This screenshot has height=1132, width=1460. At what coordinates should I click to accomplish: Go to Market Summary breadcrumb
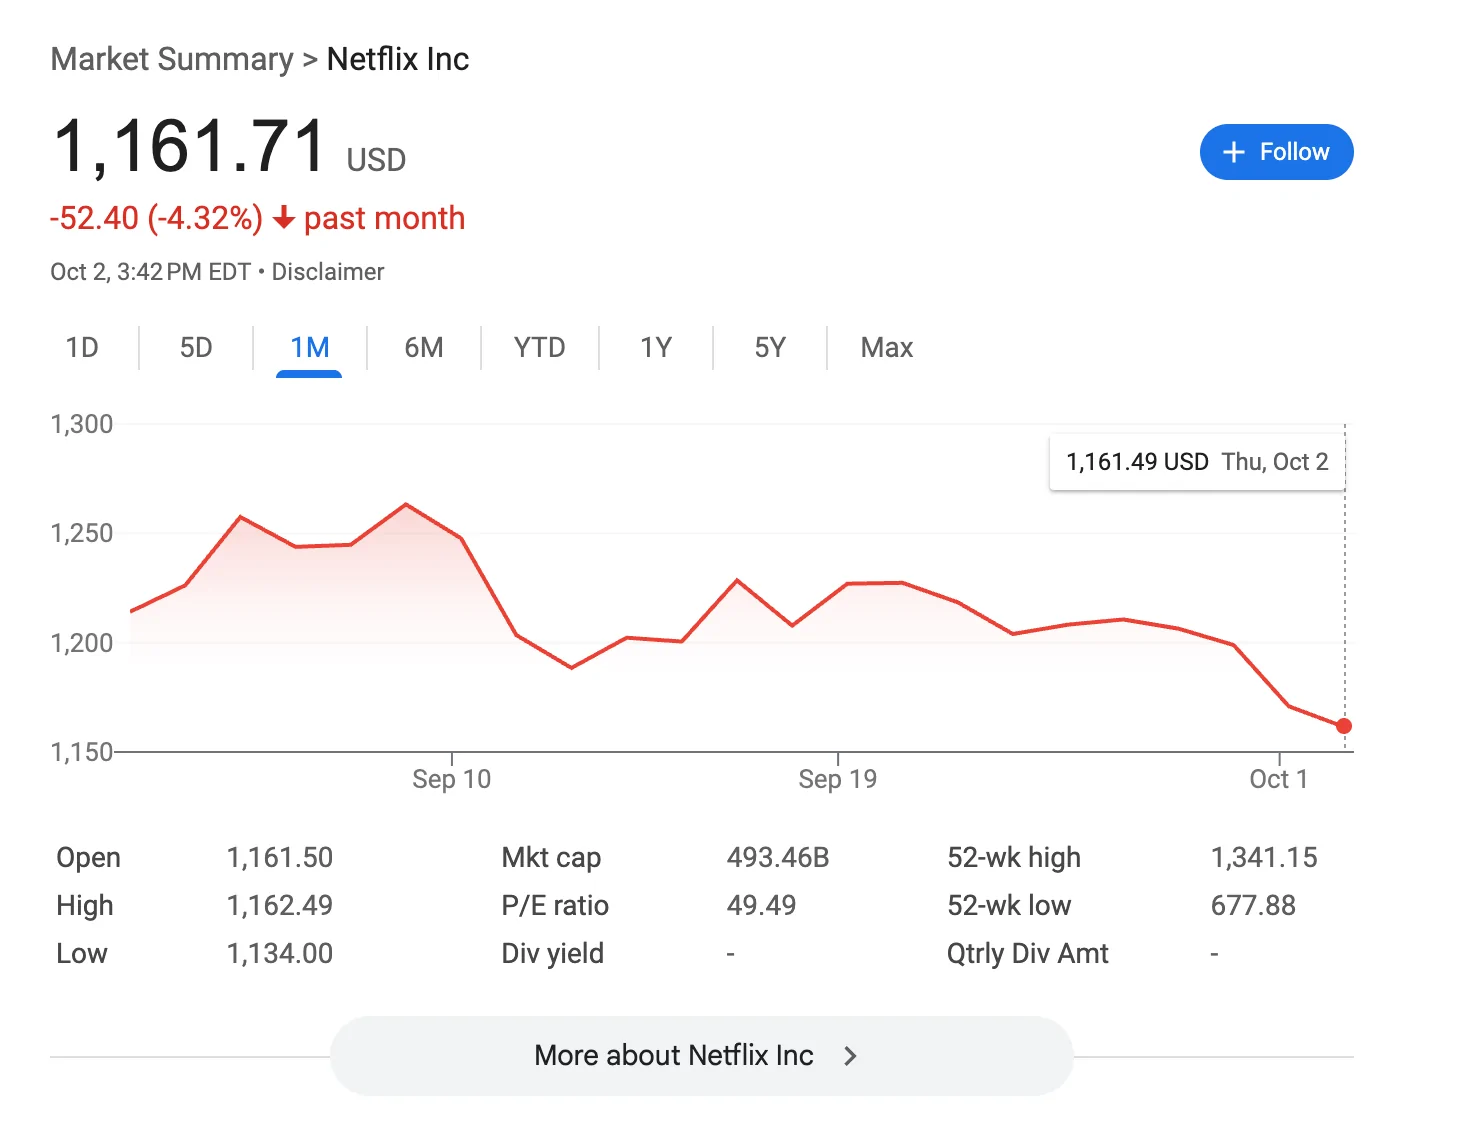pyautogui.click(x=172, y=59)
